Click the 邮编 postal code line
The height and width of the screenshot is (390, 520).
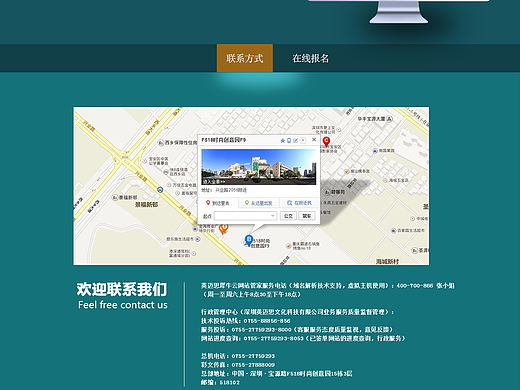[x=220, y=382]
